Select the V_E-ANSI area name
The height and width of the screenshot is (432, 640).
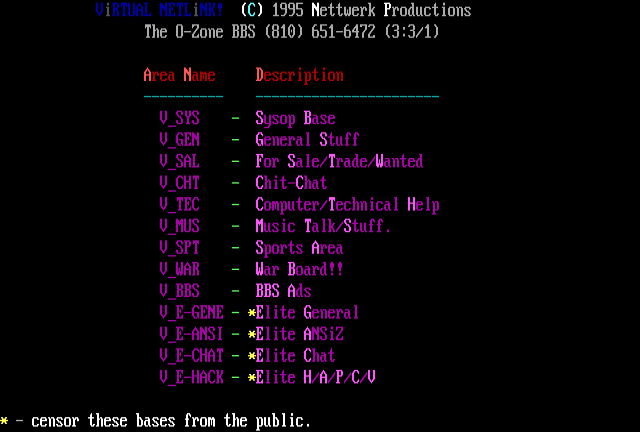191,335
